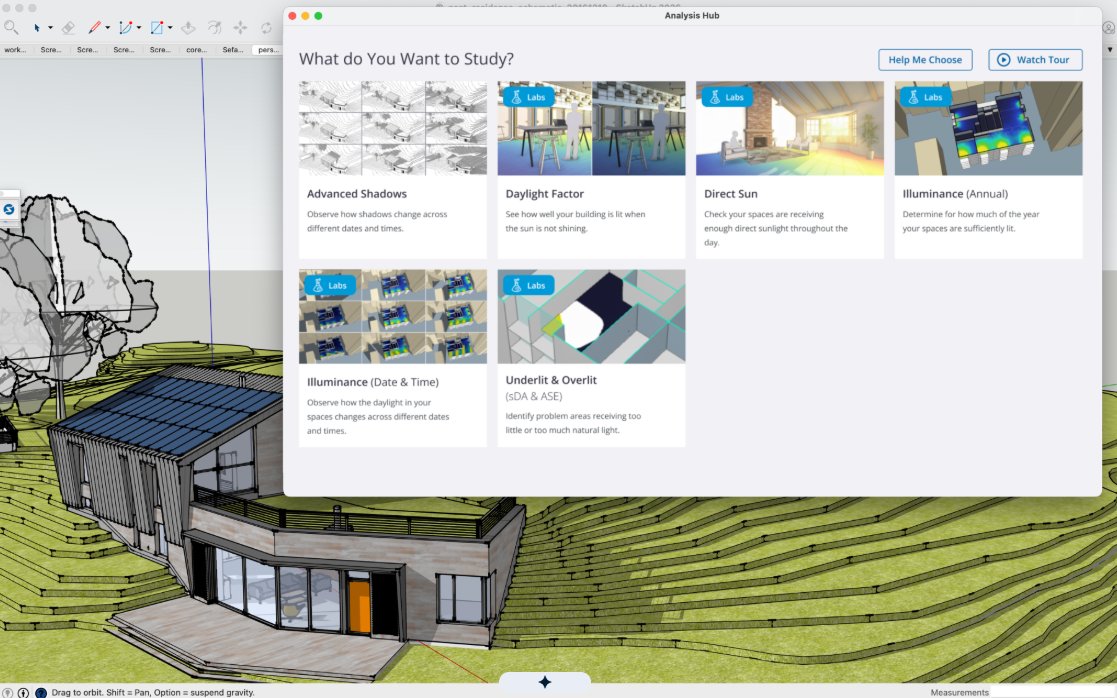This screenshot has height=698, width=1117.
Task: Select the 'pers...' scene tab
Action: pyautogui.click(x=269, y=50)
